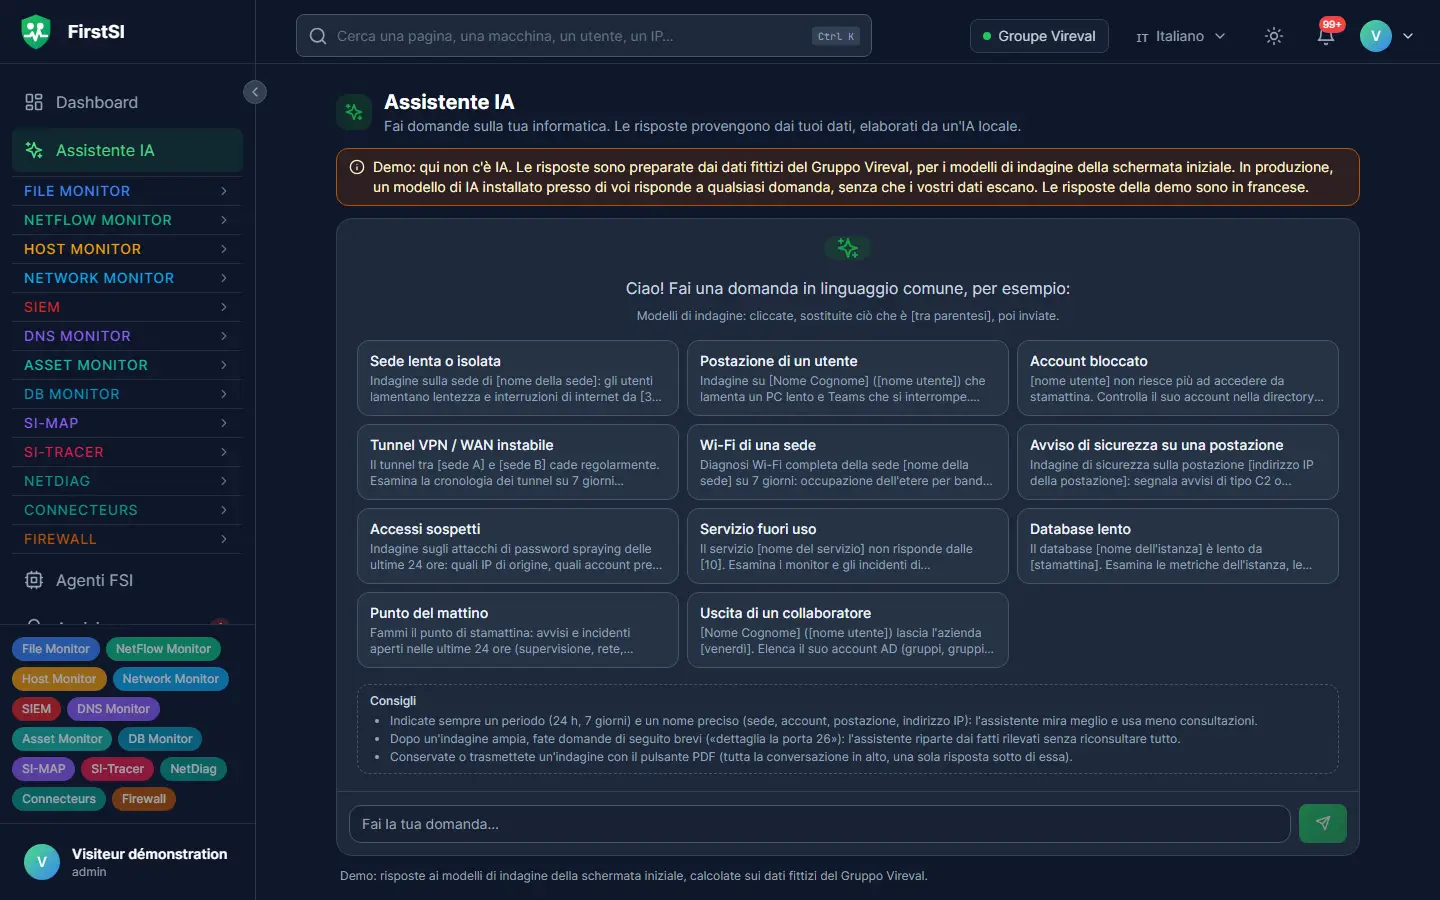Expand the HOST MONITOR section
The image size is (1440, 900).
[127, 249]
